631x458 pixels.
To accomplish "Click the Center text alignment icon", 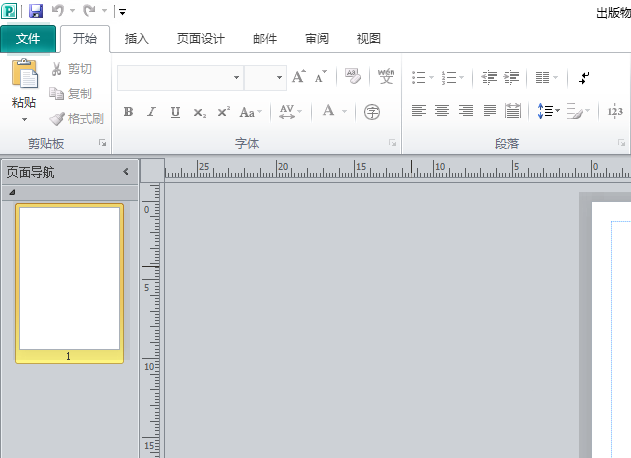I will coord(442,111).
